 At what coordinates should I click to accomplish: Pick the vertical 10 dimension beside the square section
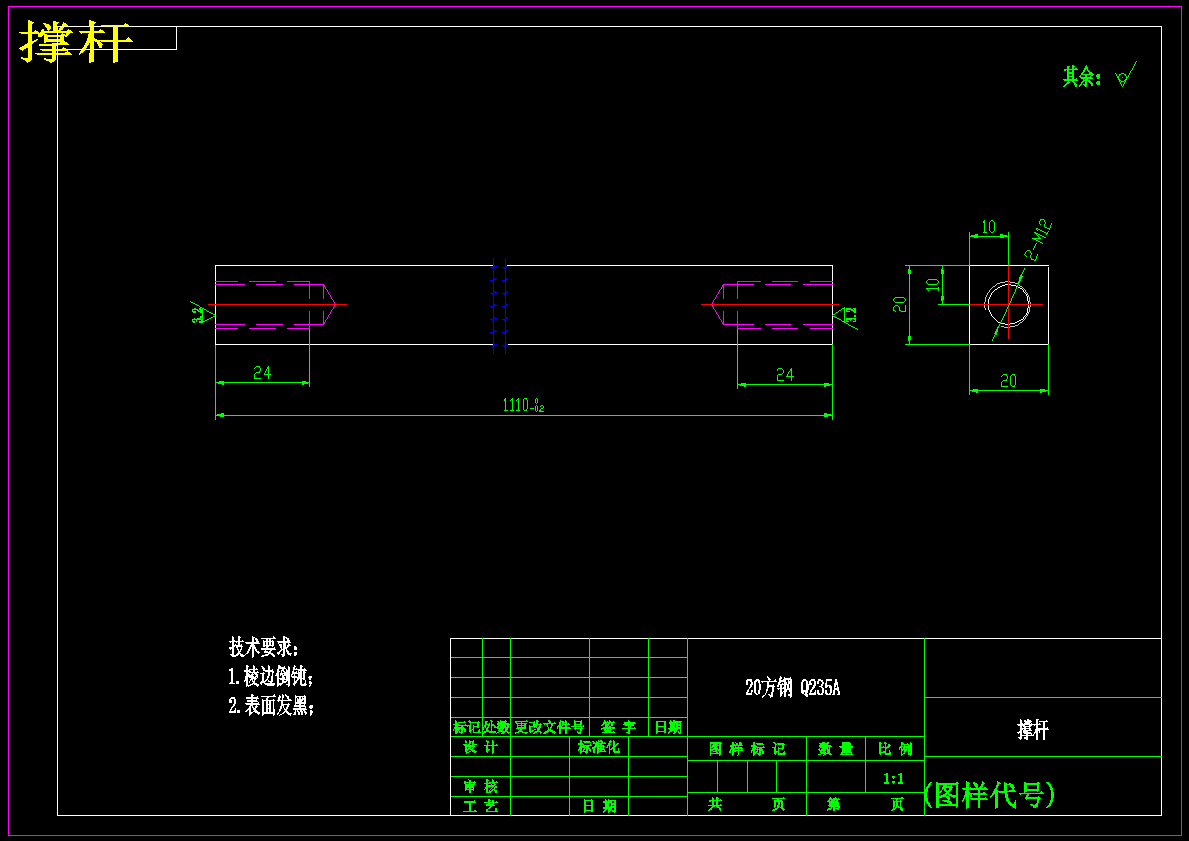click(x=934, y=284)
